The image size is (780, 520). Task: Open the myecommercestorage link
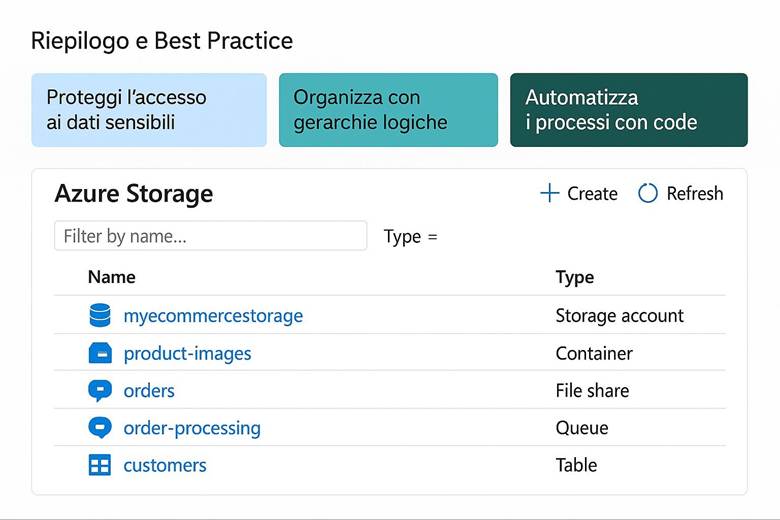tap(212, 316)
